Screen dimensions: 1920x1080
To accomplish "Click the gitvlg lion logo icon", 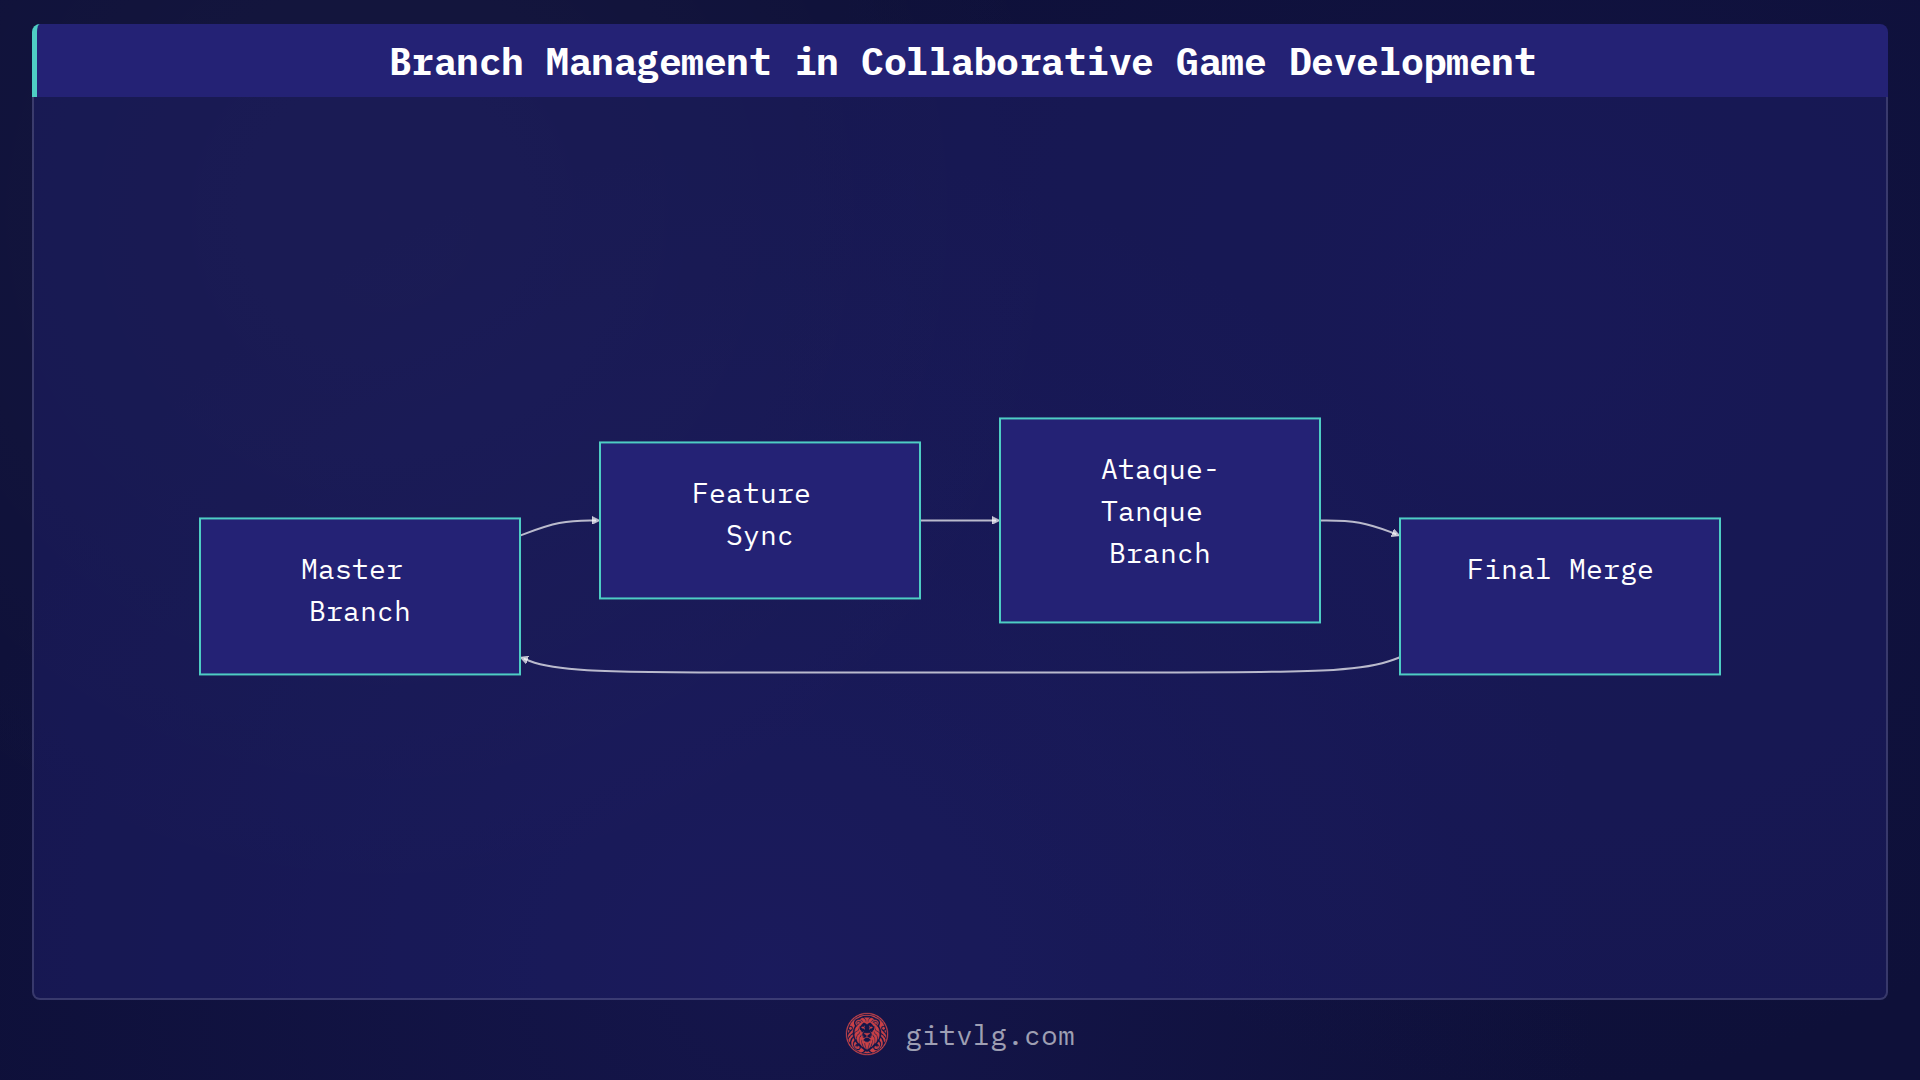I will coord(867,1034).
